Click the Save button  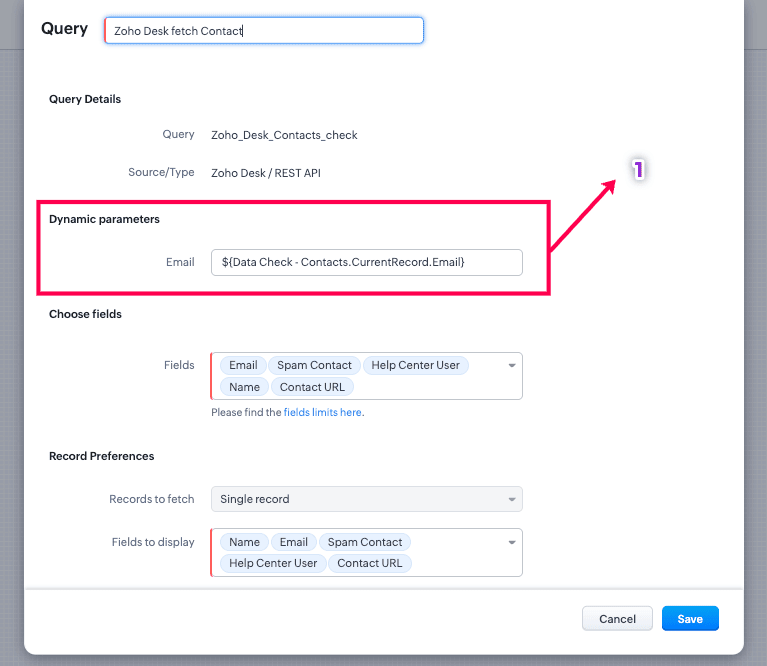(690, 619)
